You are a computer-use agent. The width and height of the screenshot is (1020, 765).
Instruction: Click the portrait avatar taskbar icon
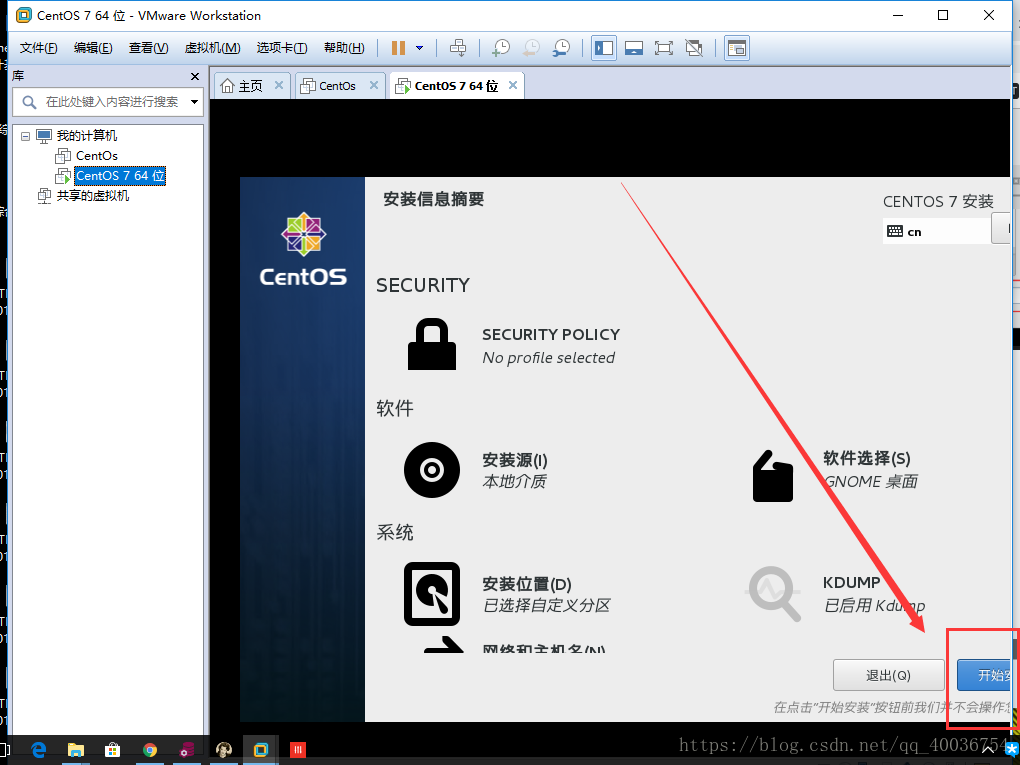coord(224,750)
